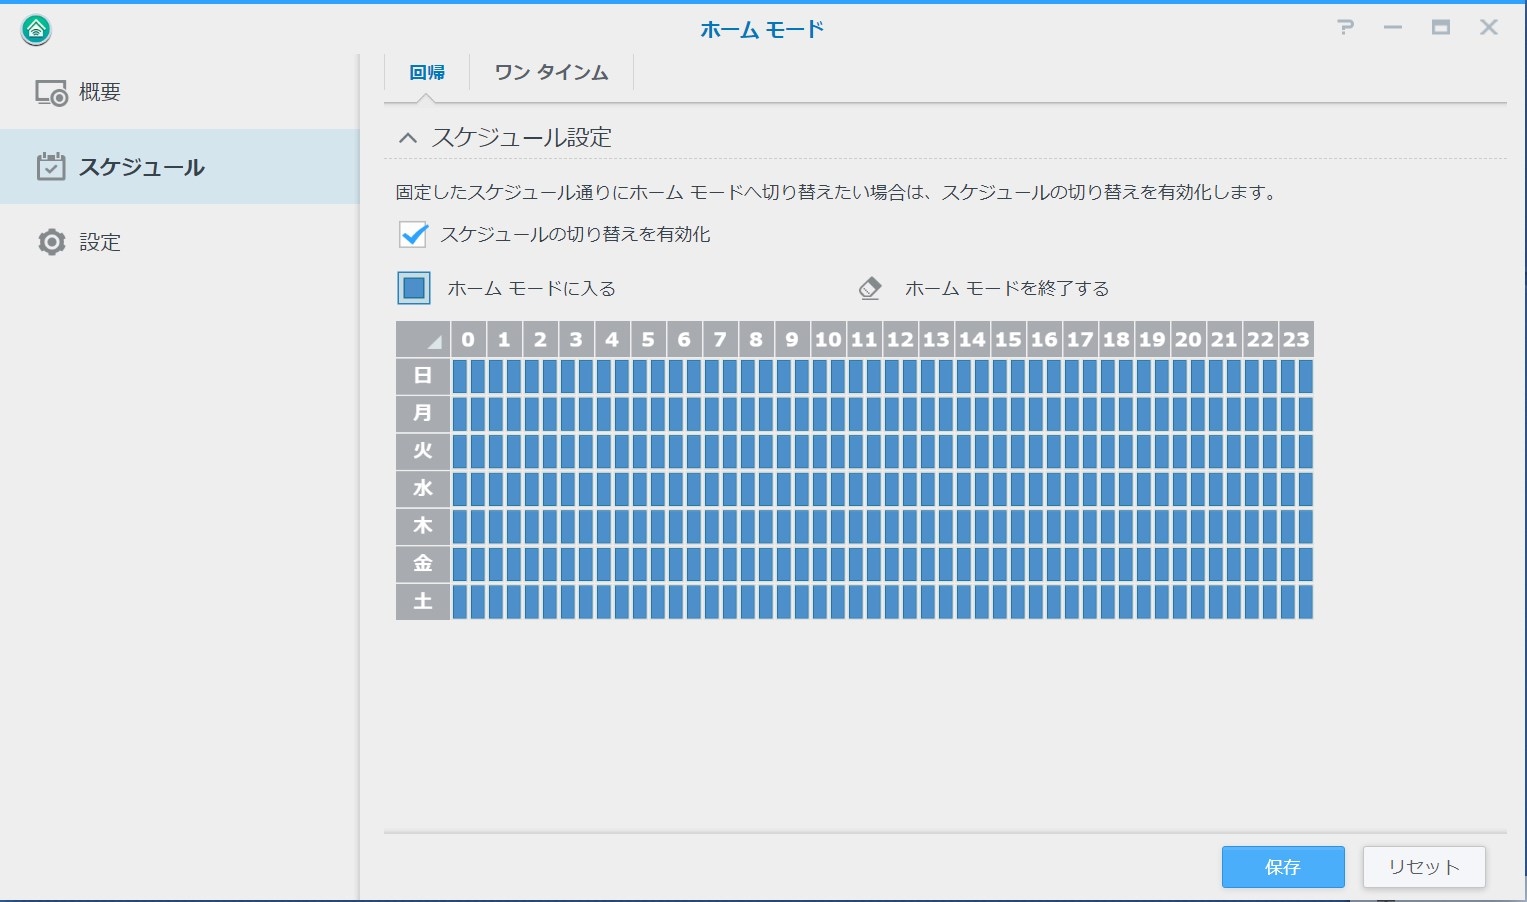This screenshot has height=902, width=1527.
Task: Click the Home Mode app logo icon
Action: click(36, 30)
